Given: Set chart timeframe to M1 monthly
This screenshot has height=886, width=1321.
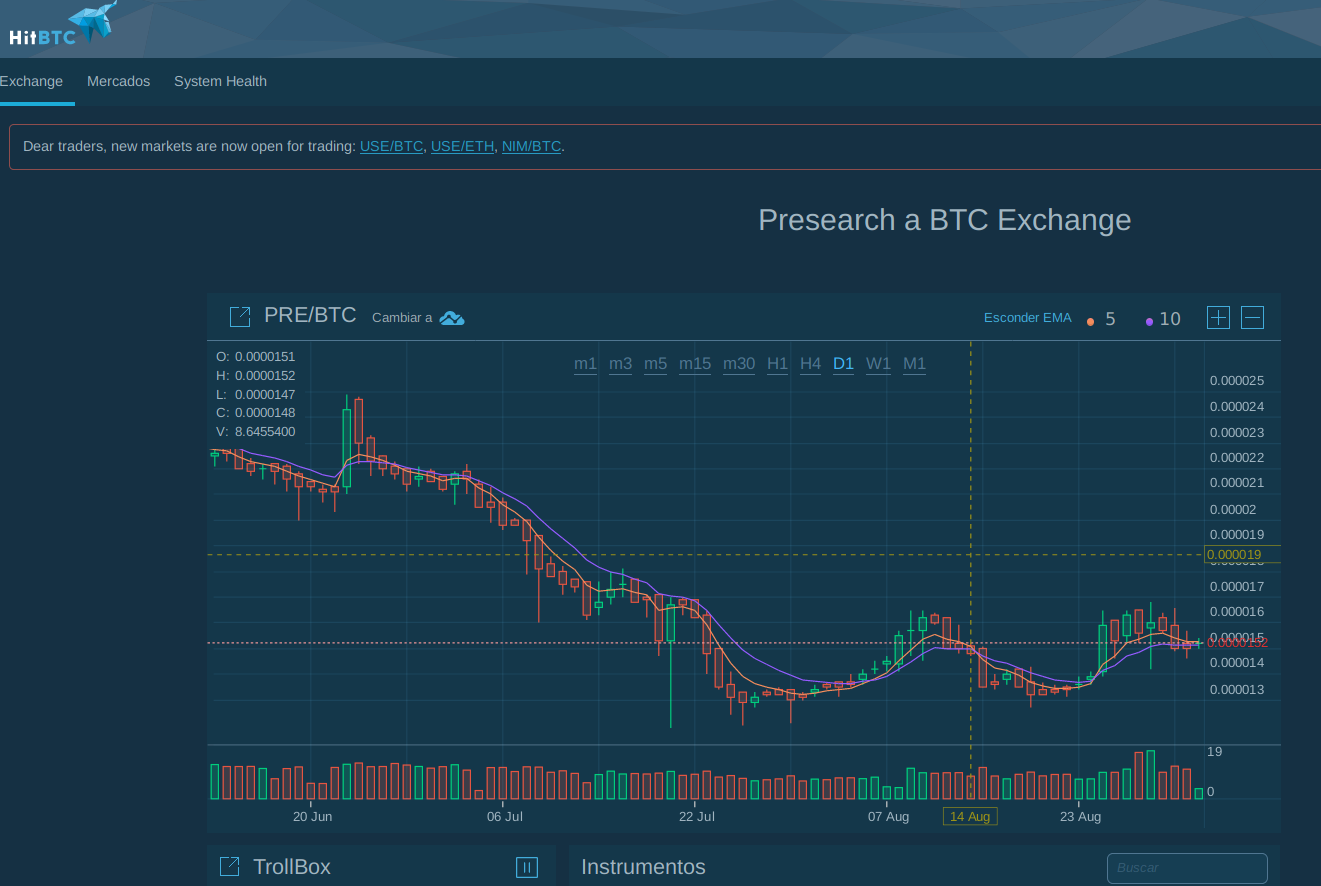Looking at the screenshot, I should tap(914, 364).
